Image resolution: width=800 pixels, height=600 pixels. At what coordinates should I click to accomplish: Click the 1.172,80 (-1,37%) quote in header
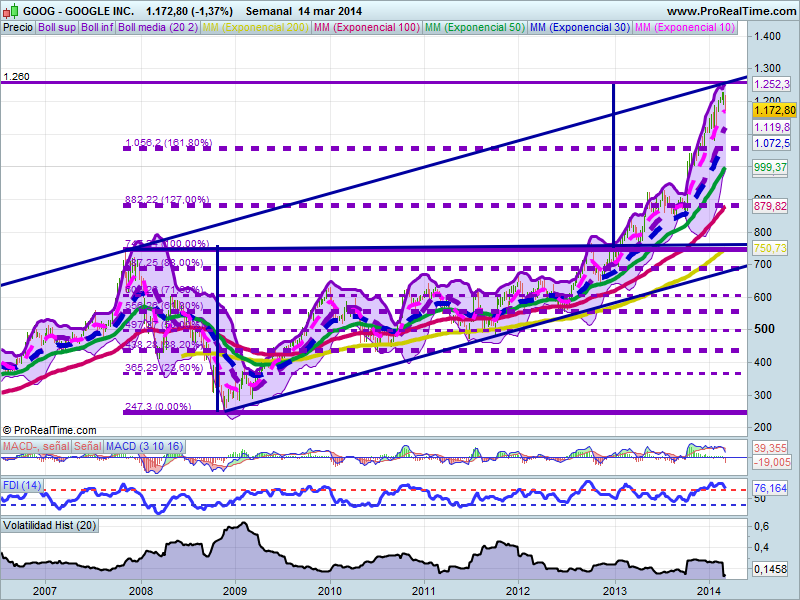point(189,11)
